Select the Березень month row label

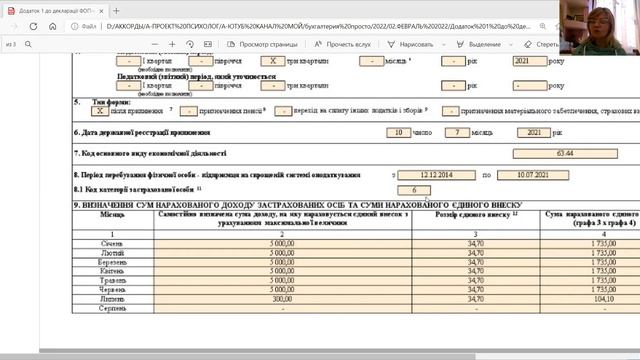pos(113,262)
